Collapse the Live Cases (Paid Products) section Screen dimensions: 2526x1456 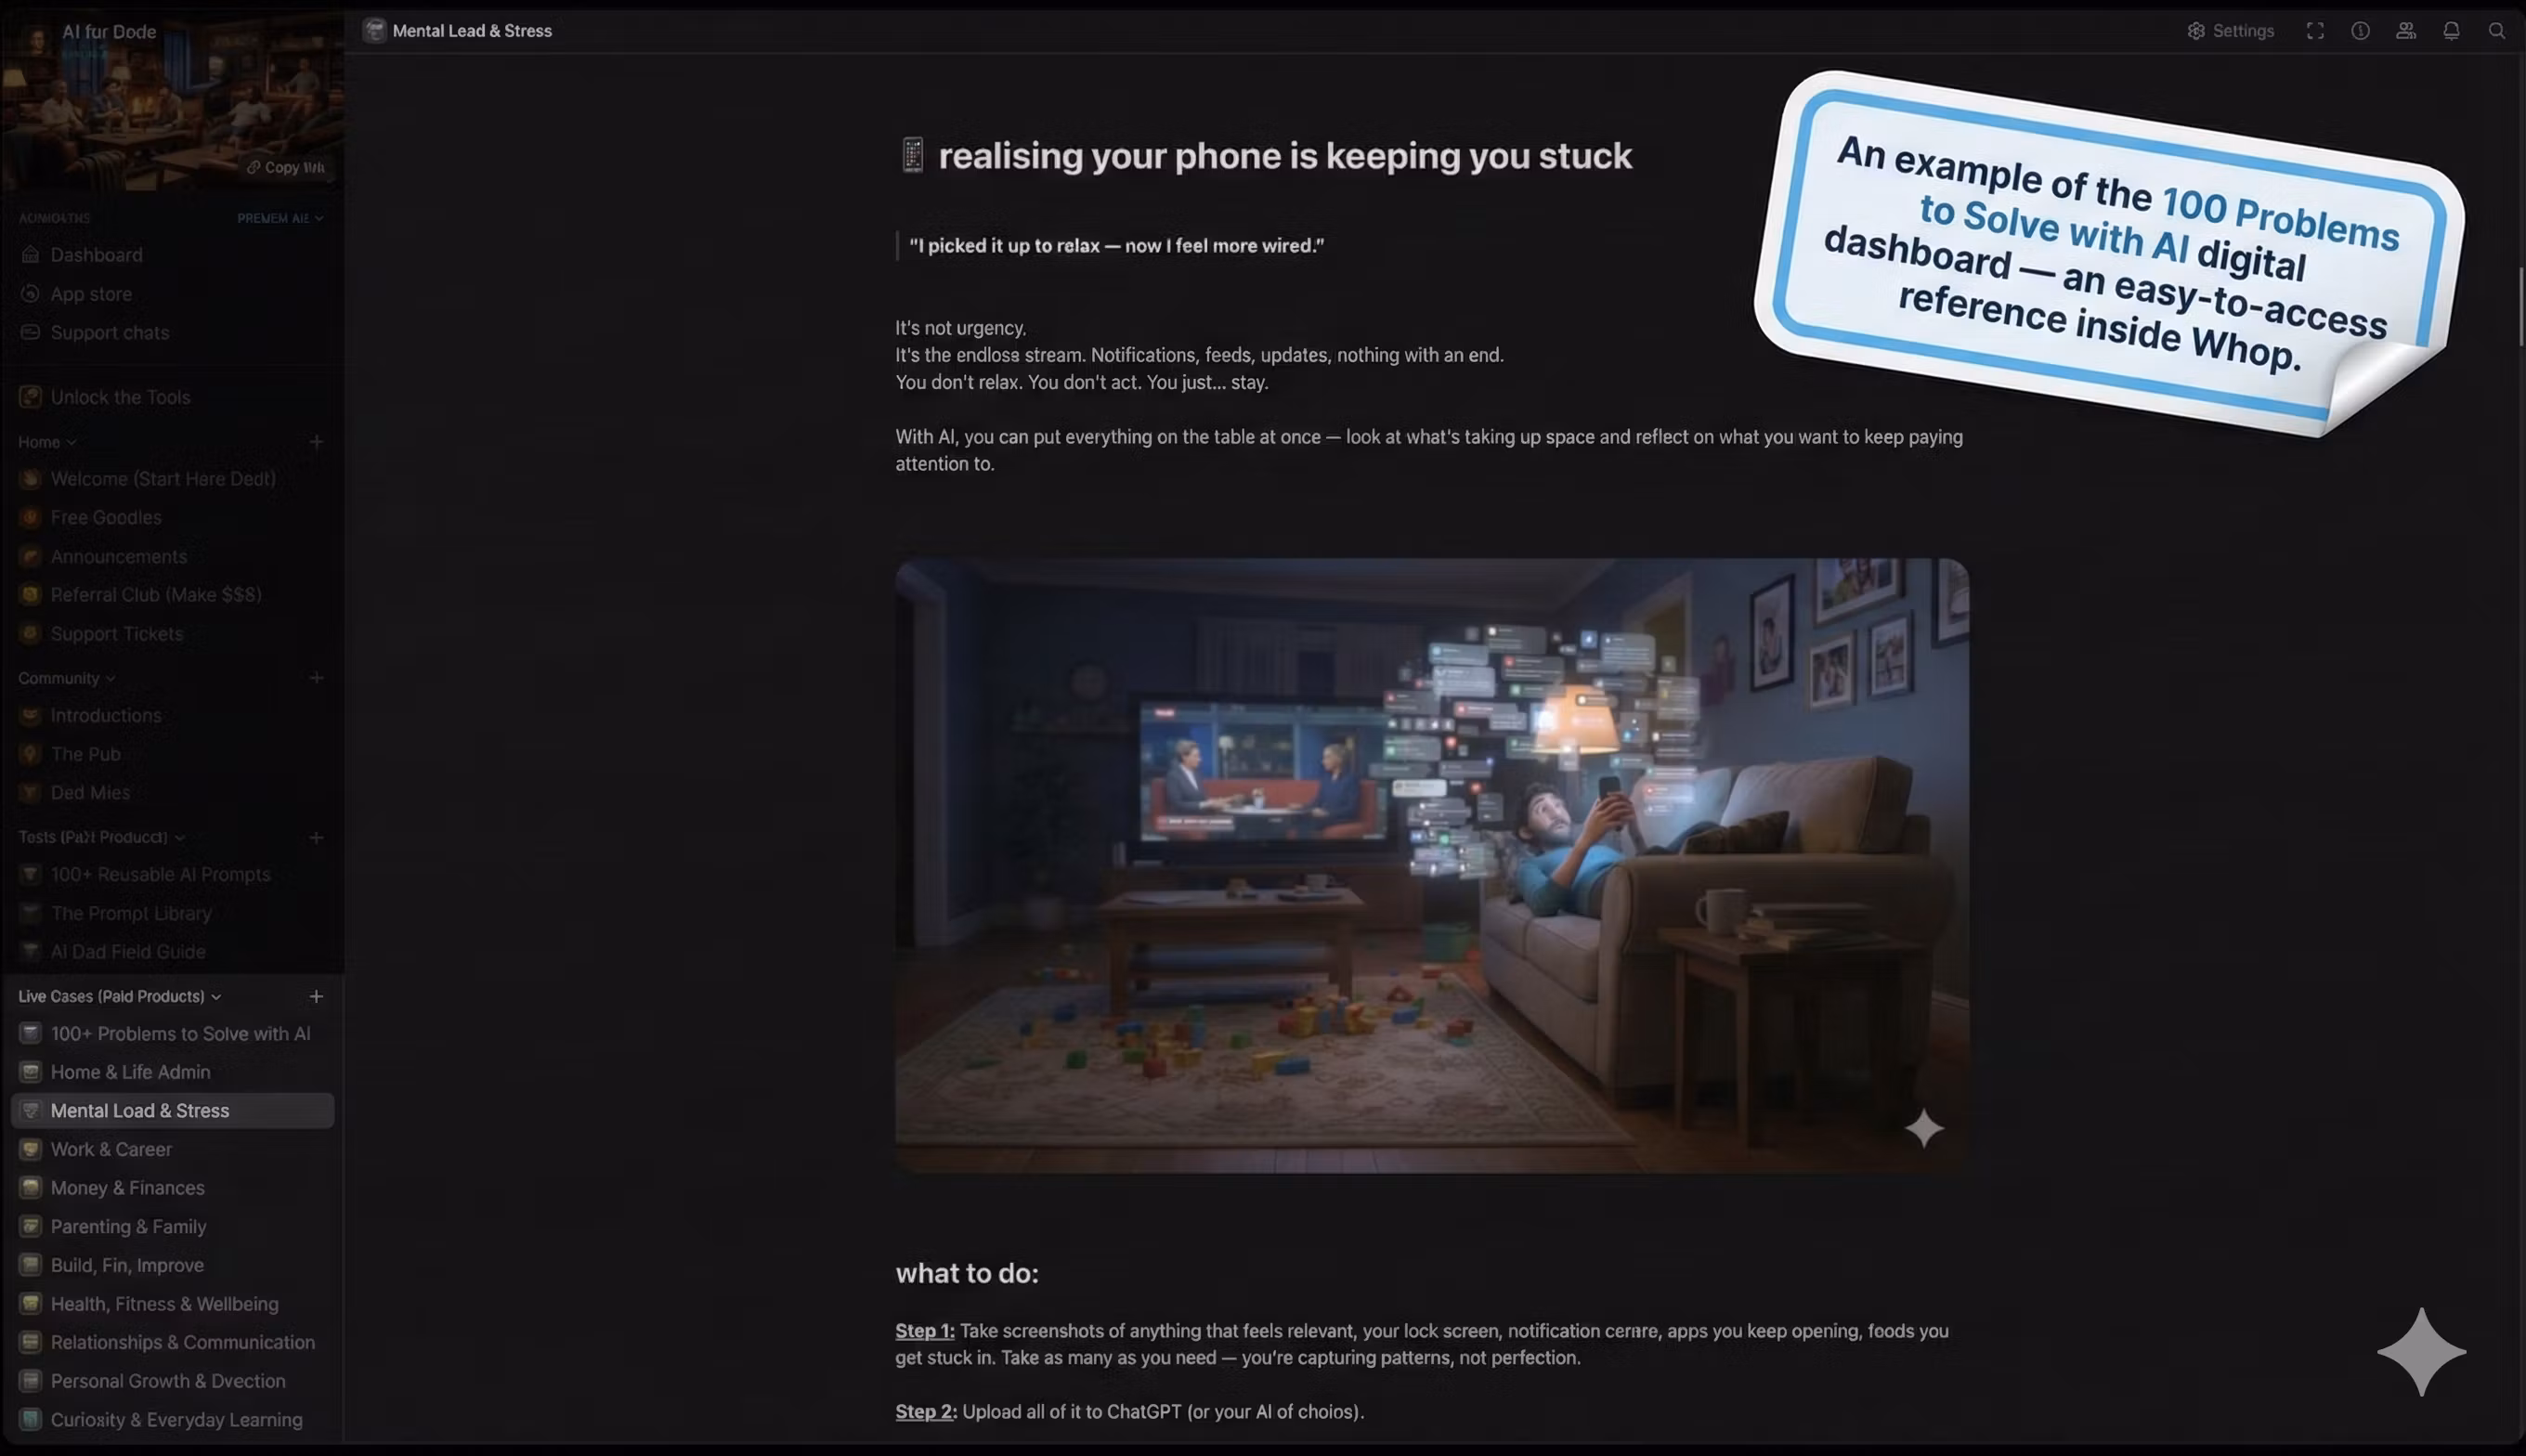coord(216,997)
